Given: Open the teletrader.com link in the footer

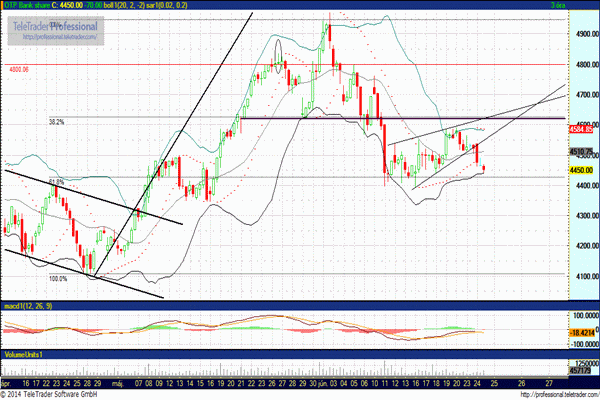Looking at the screenshot, I should [560, 394].
